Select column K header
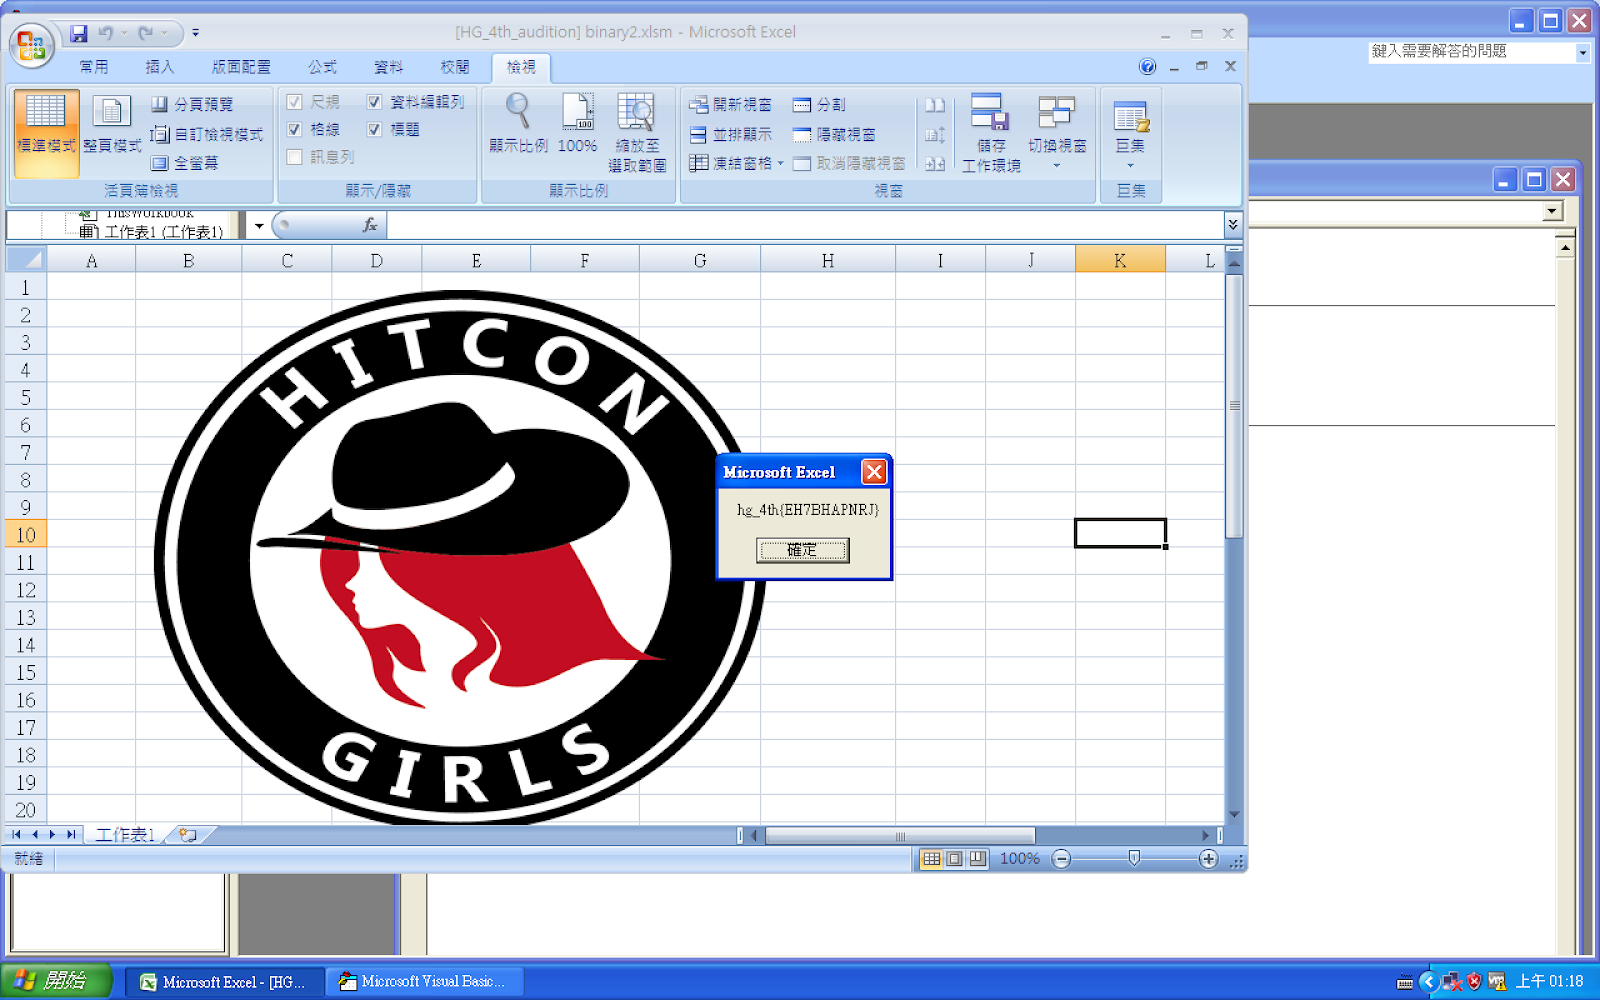 click(1120, 260)
